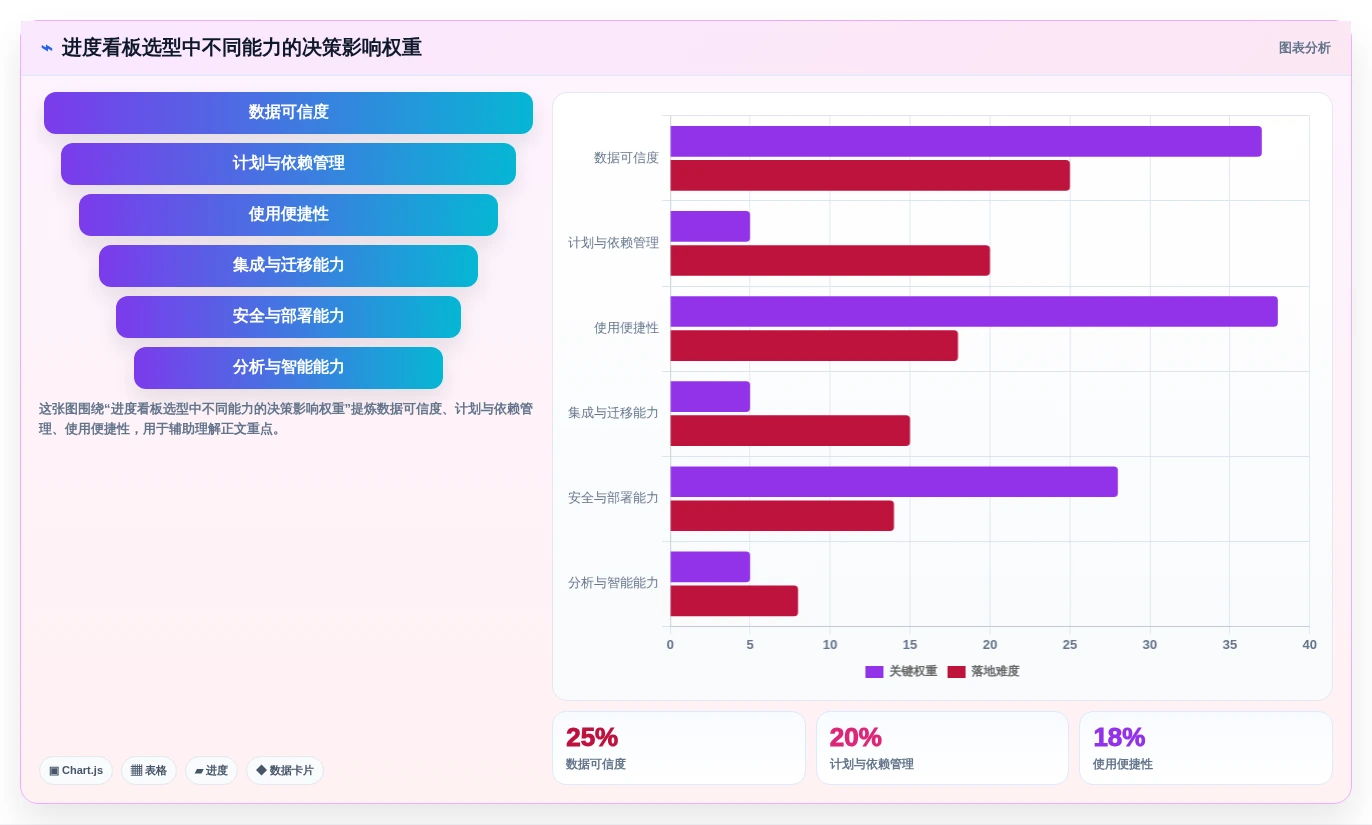Click the Chart.js tag chip

coord(76,770)
